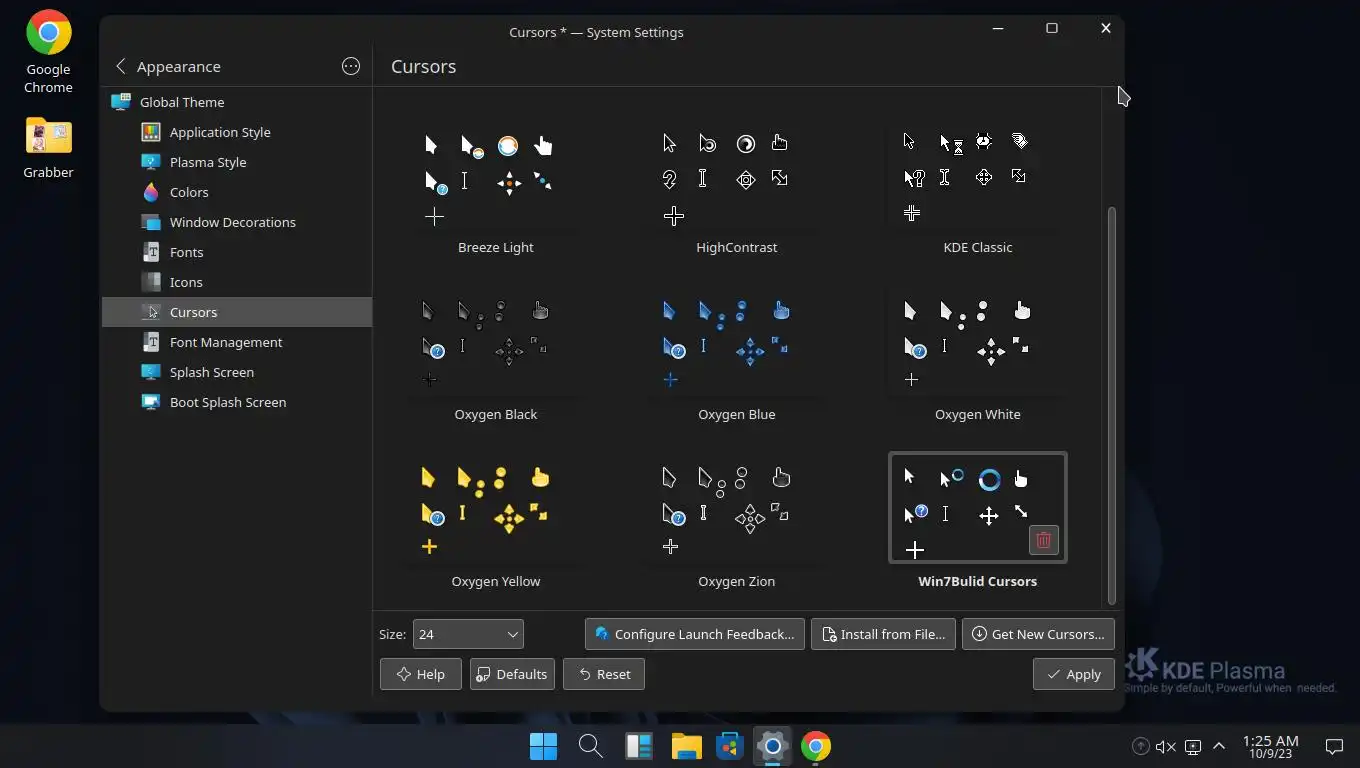The width and height of the screenshot is (1360, 768).
Task: Select the Oxygen White cursor theme
Action: coord(978,357)
